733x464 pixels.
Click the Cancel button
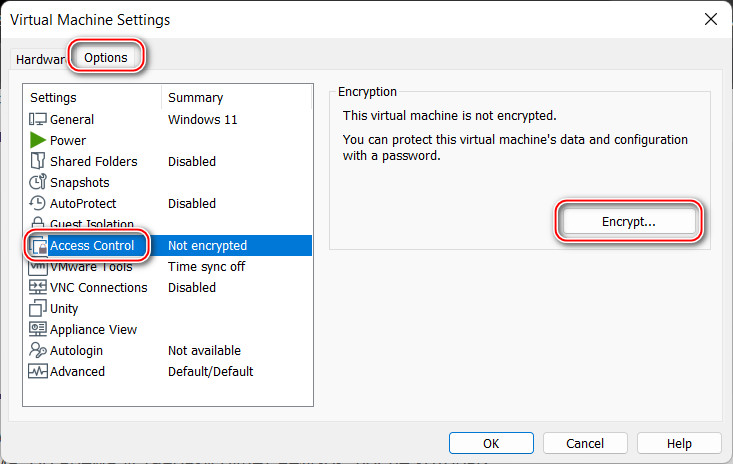pos(585,443)
